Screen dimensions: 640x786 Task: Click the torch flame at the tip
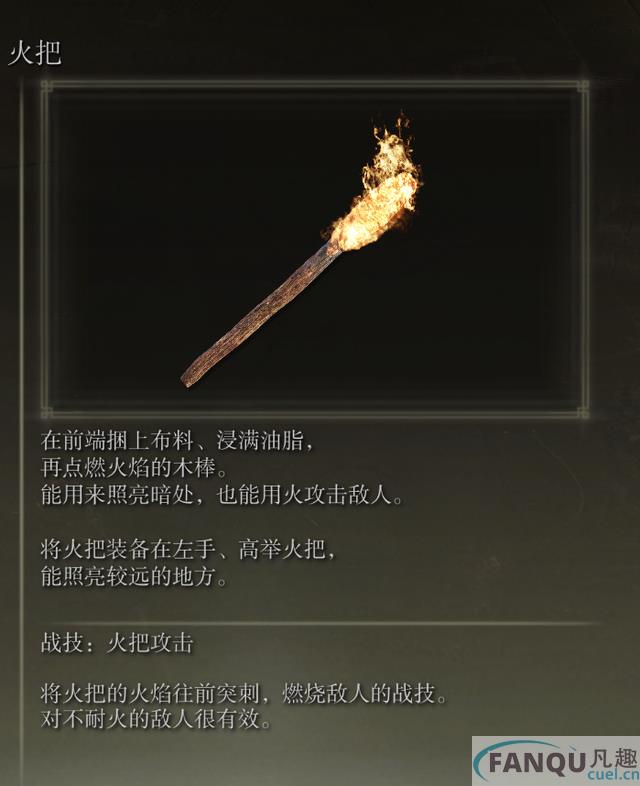pyautogui.click(x=375, y=185)
